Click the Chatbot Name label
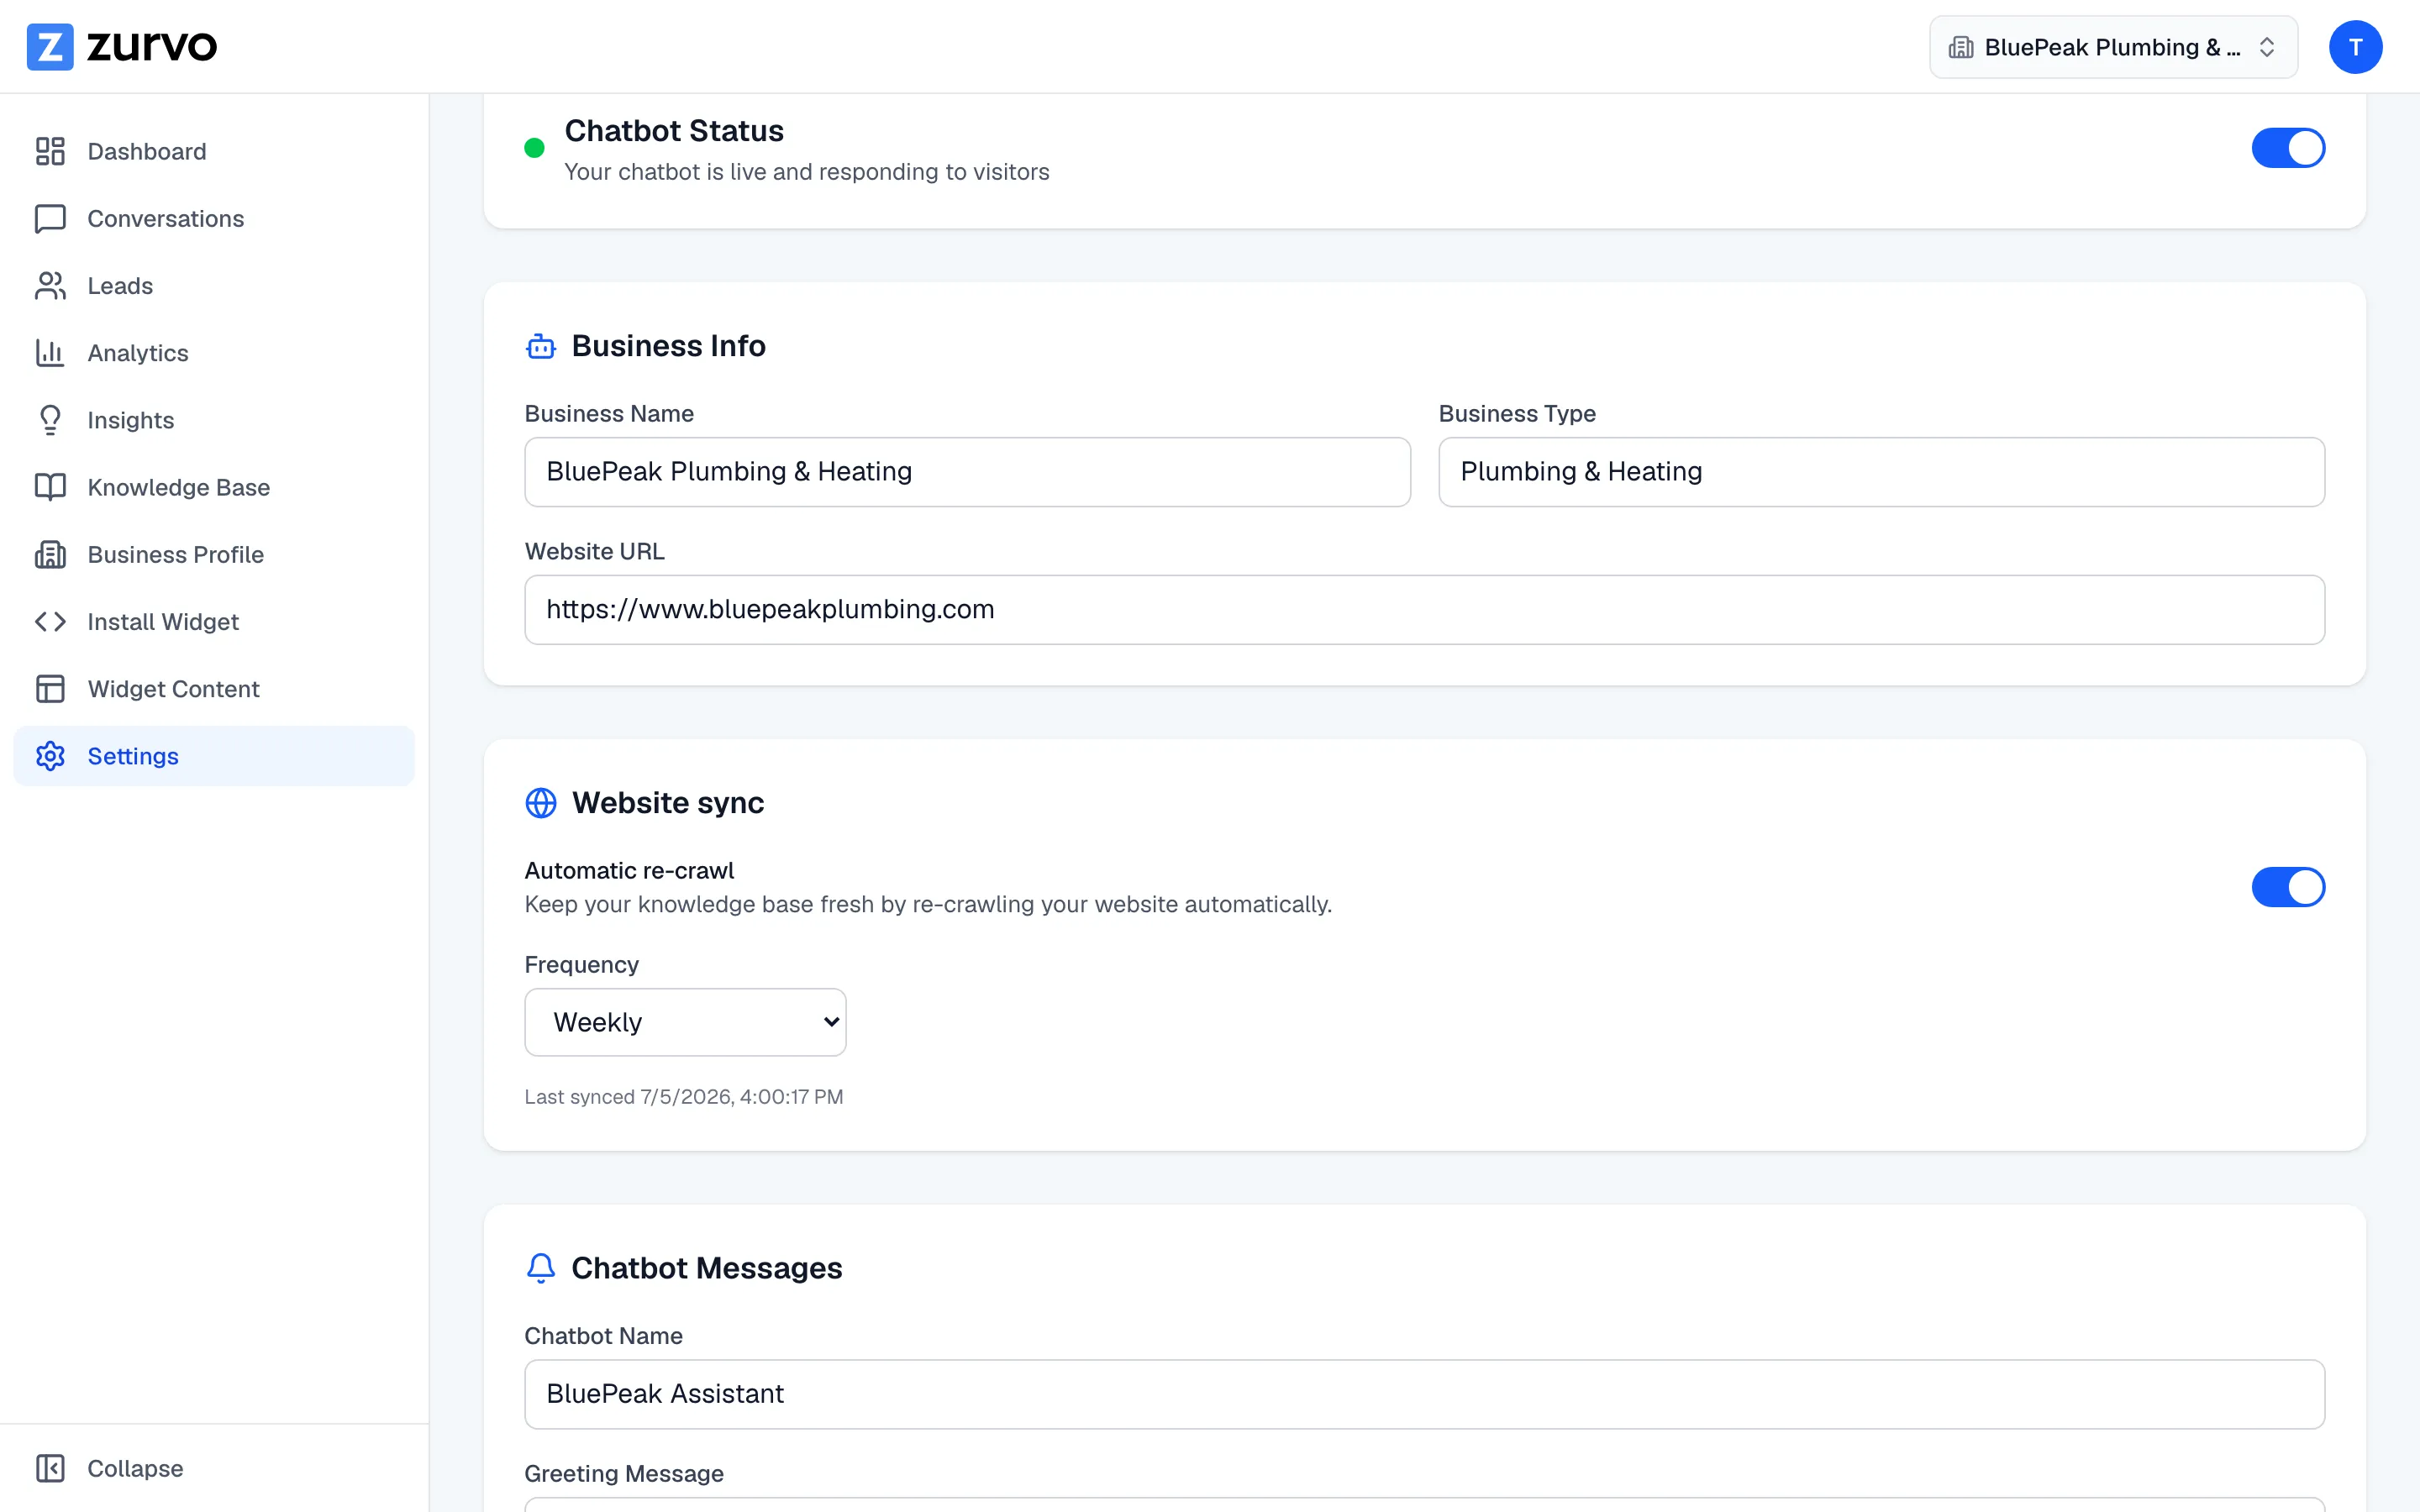This screenshot has height=1512, width=2420. pos(603,1336)
